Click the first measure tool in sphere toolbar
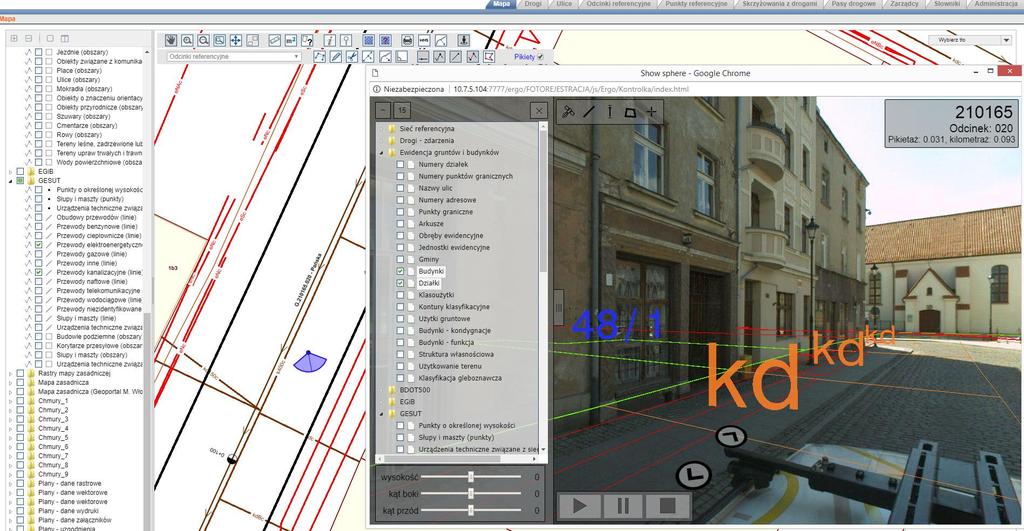Viewport: 1024px width, 531px height. pos(568,112)
